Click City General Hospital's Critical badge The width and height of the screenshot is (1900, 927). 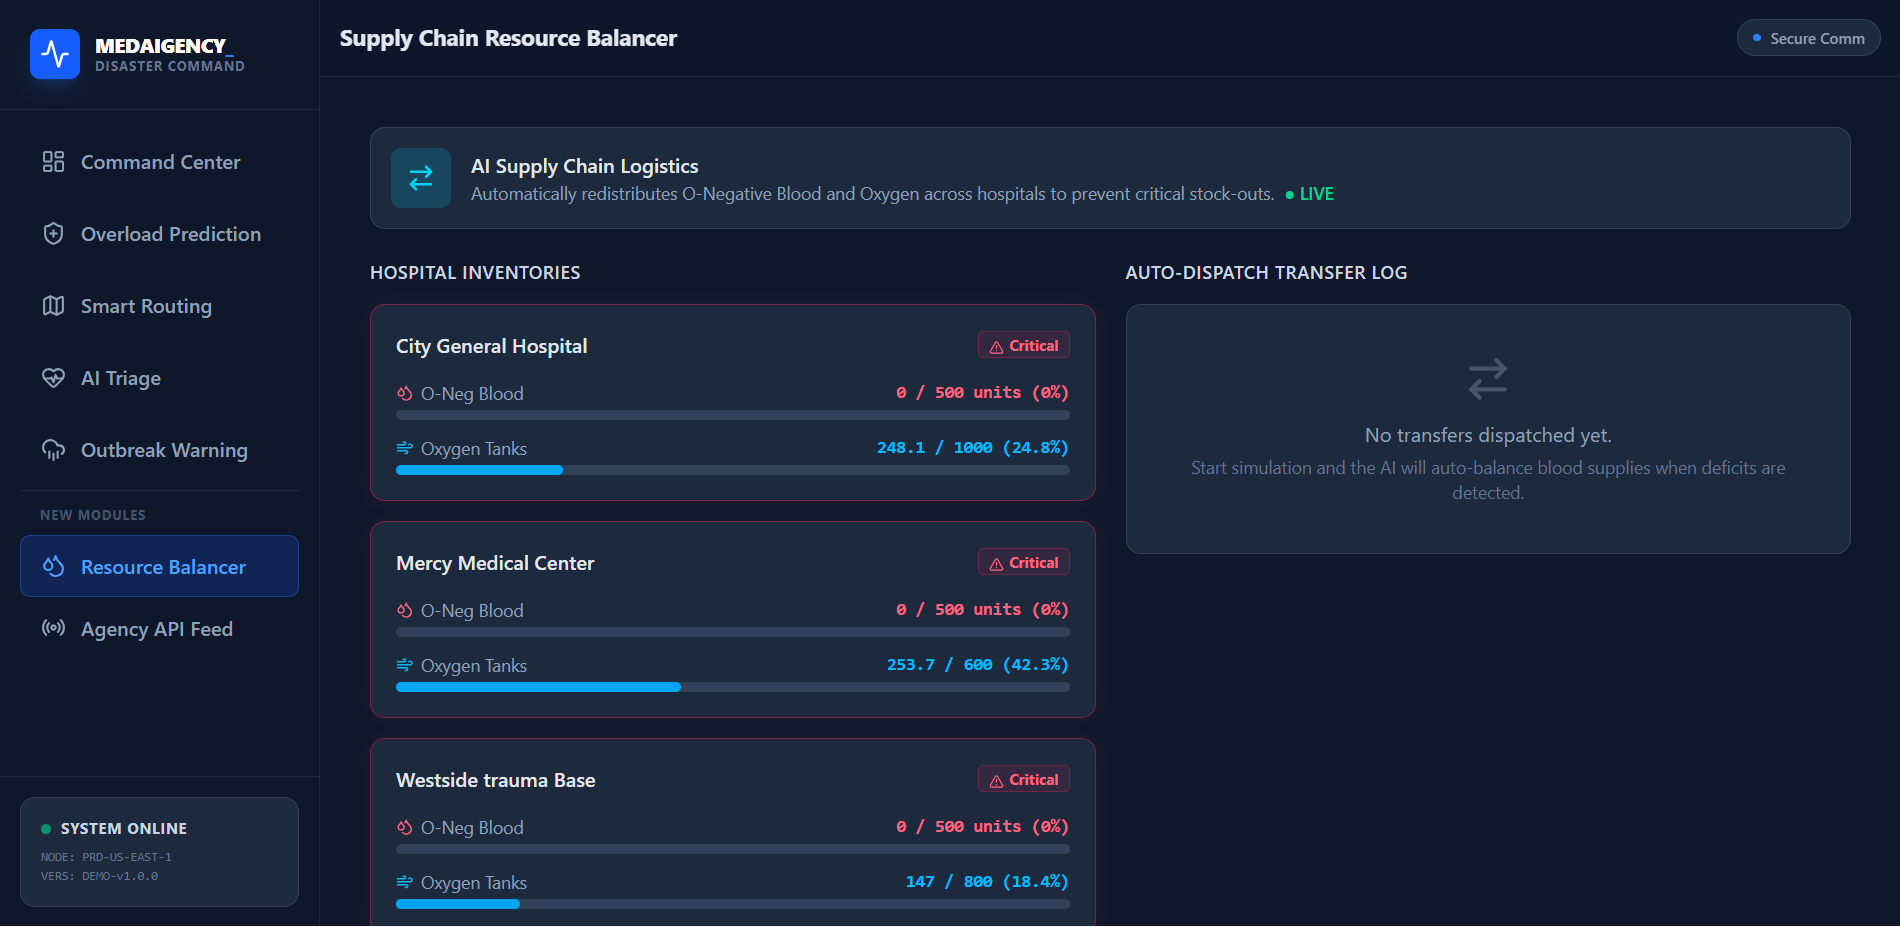pos(1024,345)
